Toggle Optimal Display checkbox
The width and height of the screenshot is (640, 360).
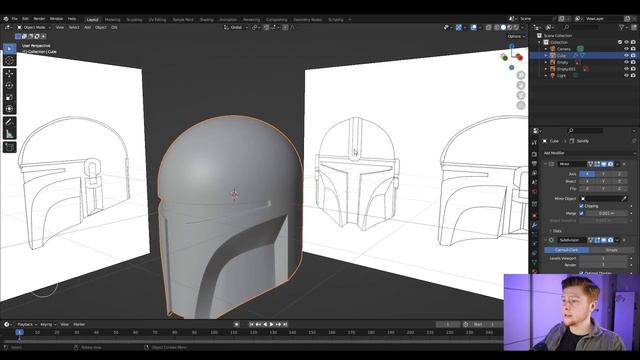pyautogui.click(x=581, y=273)
